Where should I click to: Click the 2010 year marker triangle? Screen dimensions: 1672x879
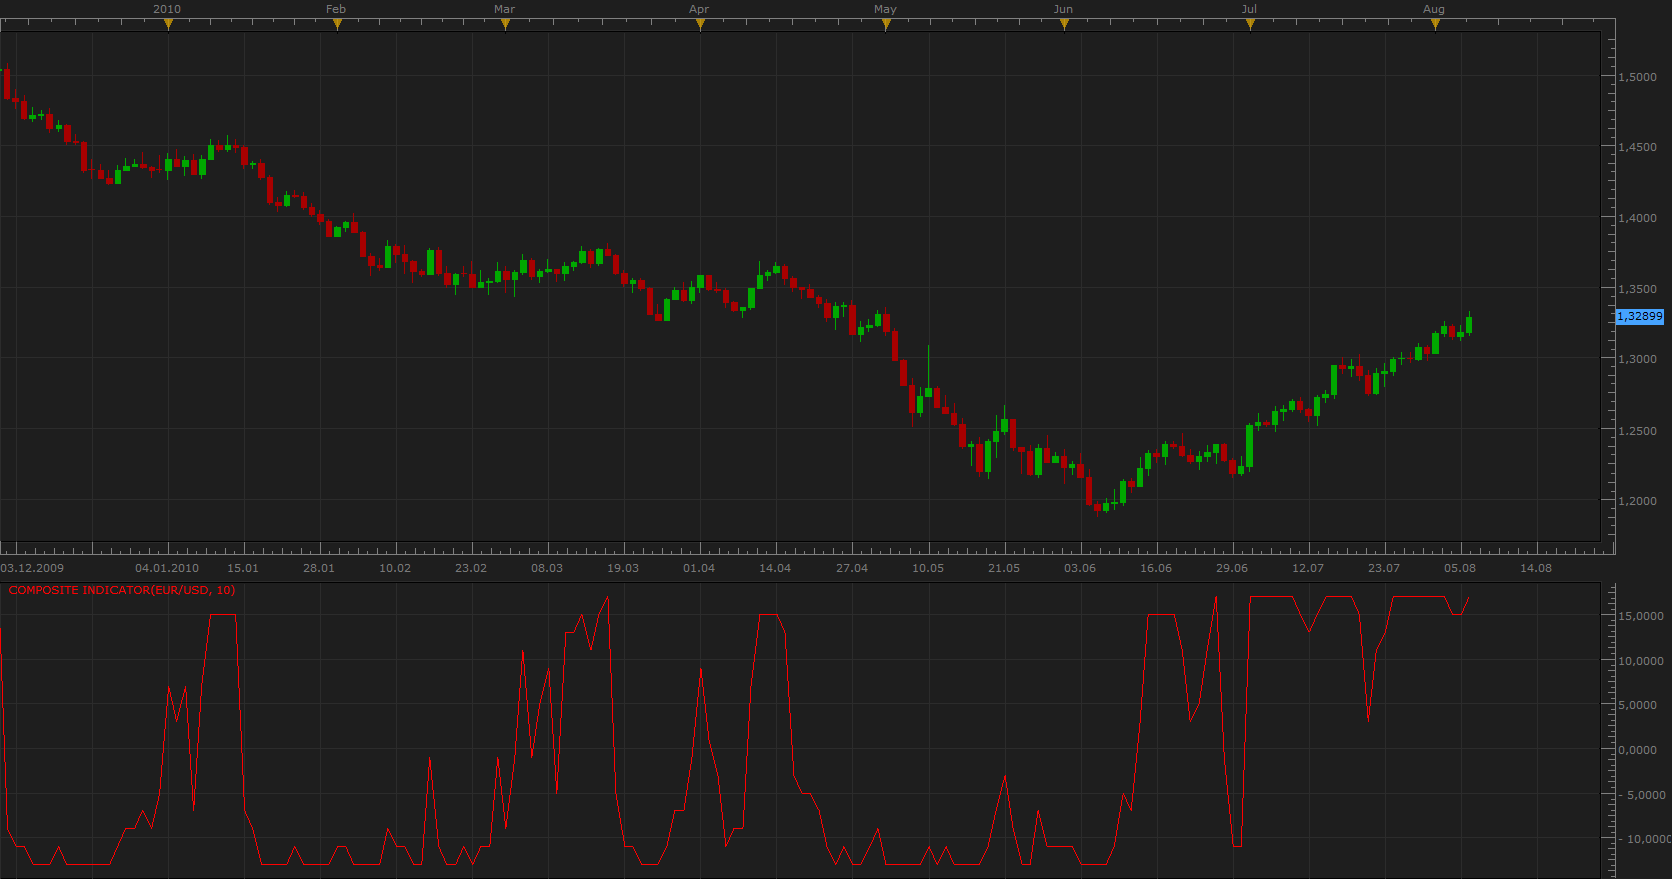pos(168,25)
